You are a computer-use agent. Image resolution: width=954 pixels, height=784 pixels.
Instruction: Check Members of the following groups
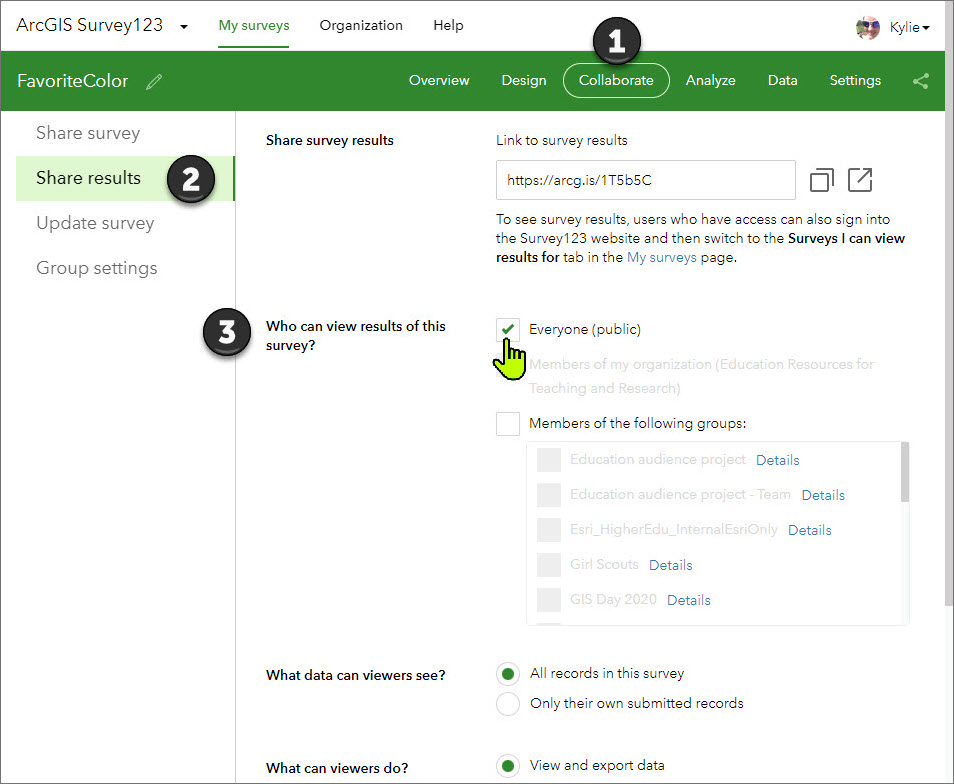pos(508,424)
